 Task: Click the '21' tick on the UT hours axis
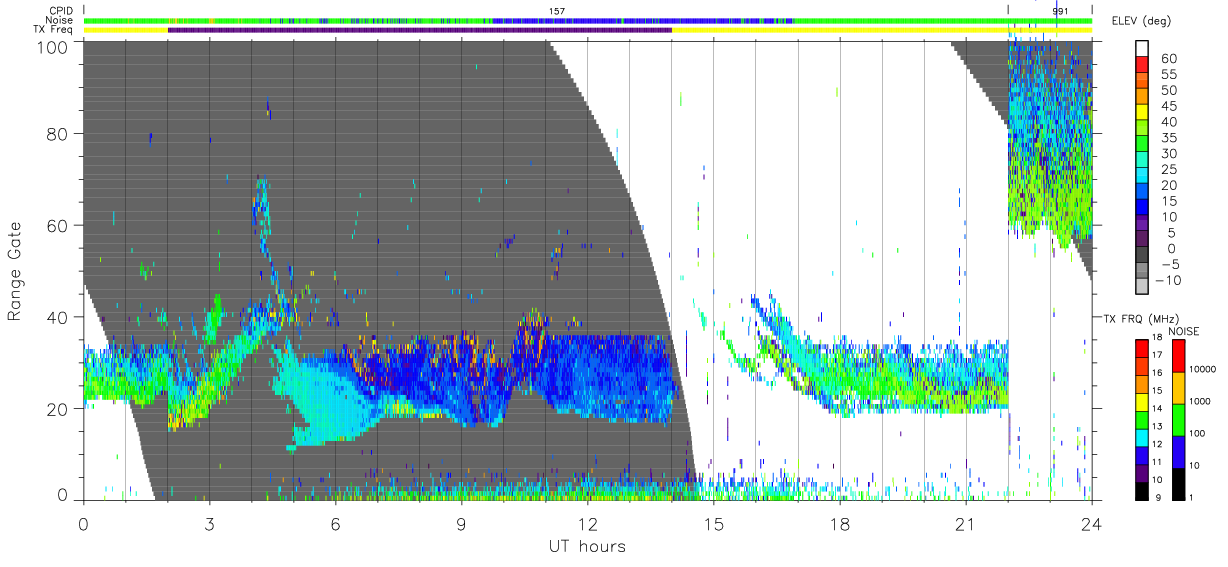point(965,523)
